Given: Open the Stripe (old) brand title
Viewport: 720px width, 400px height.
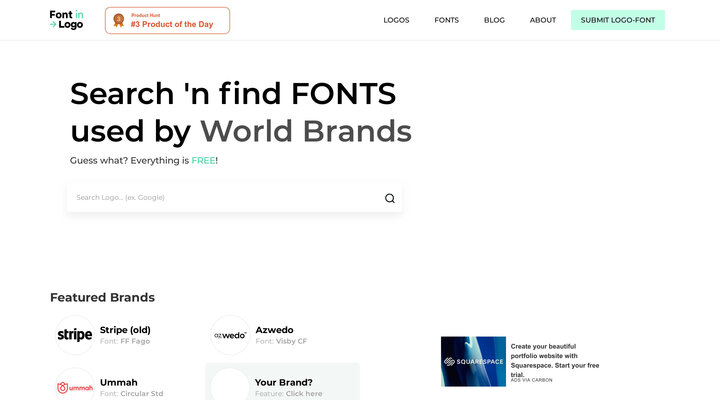Looking at the screenshot, I should click(x=125, y=330).
